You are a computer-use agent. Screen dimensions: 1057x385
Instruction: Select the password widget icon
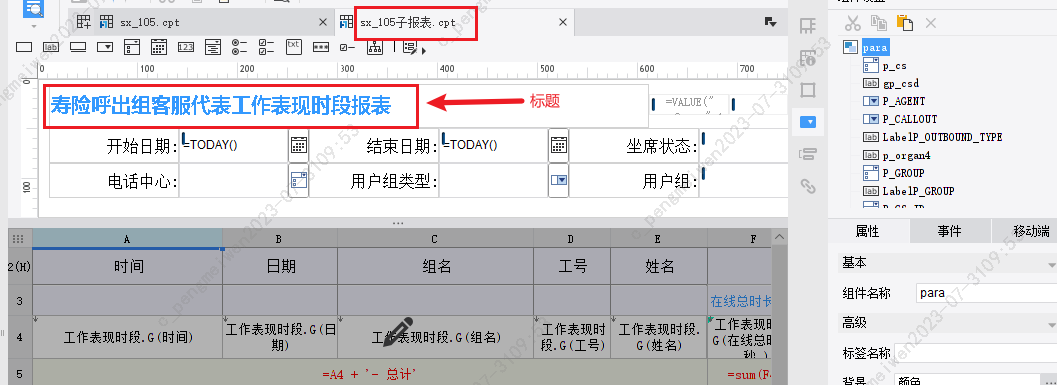[320, 47]
